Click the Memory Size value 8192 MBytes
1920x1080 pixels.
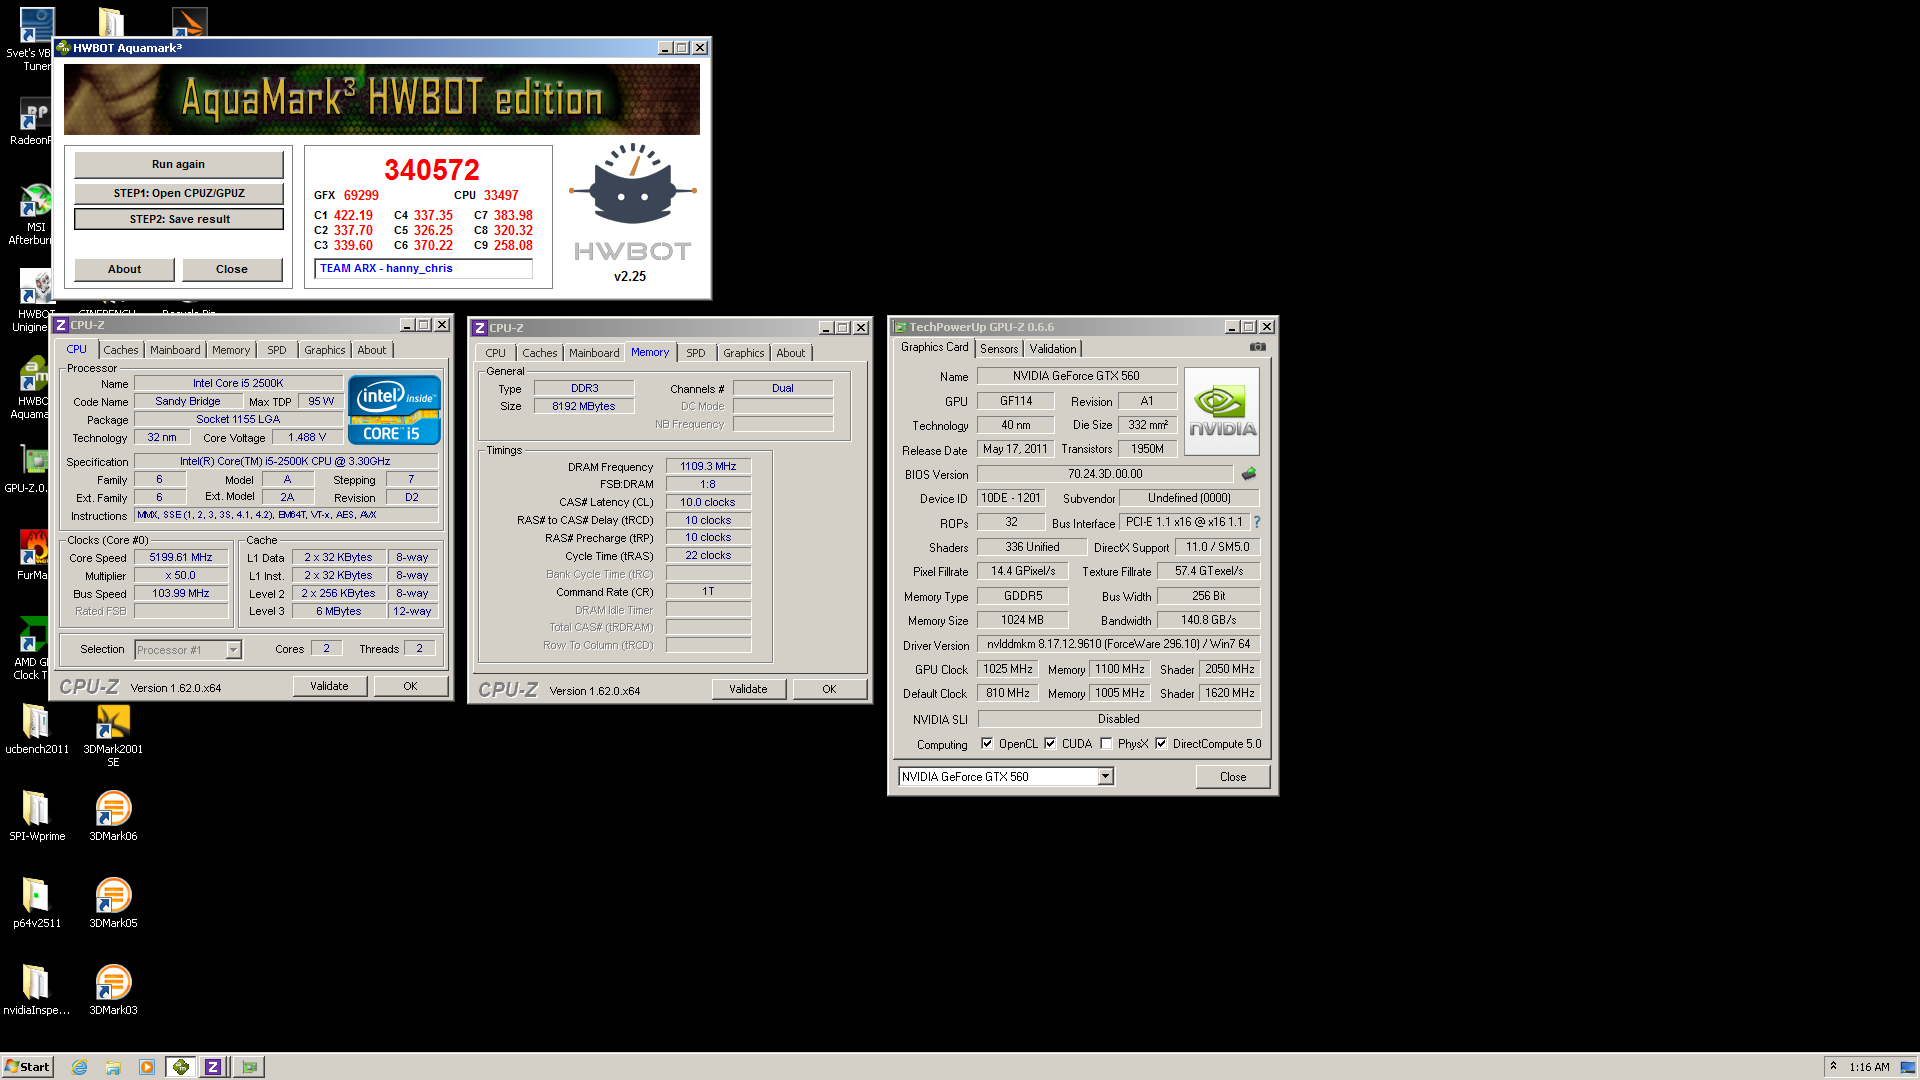(x=584, y=406)
